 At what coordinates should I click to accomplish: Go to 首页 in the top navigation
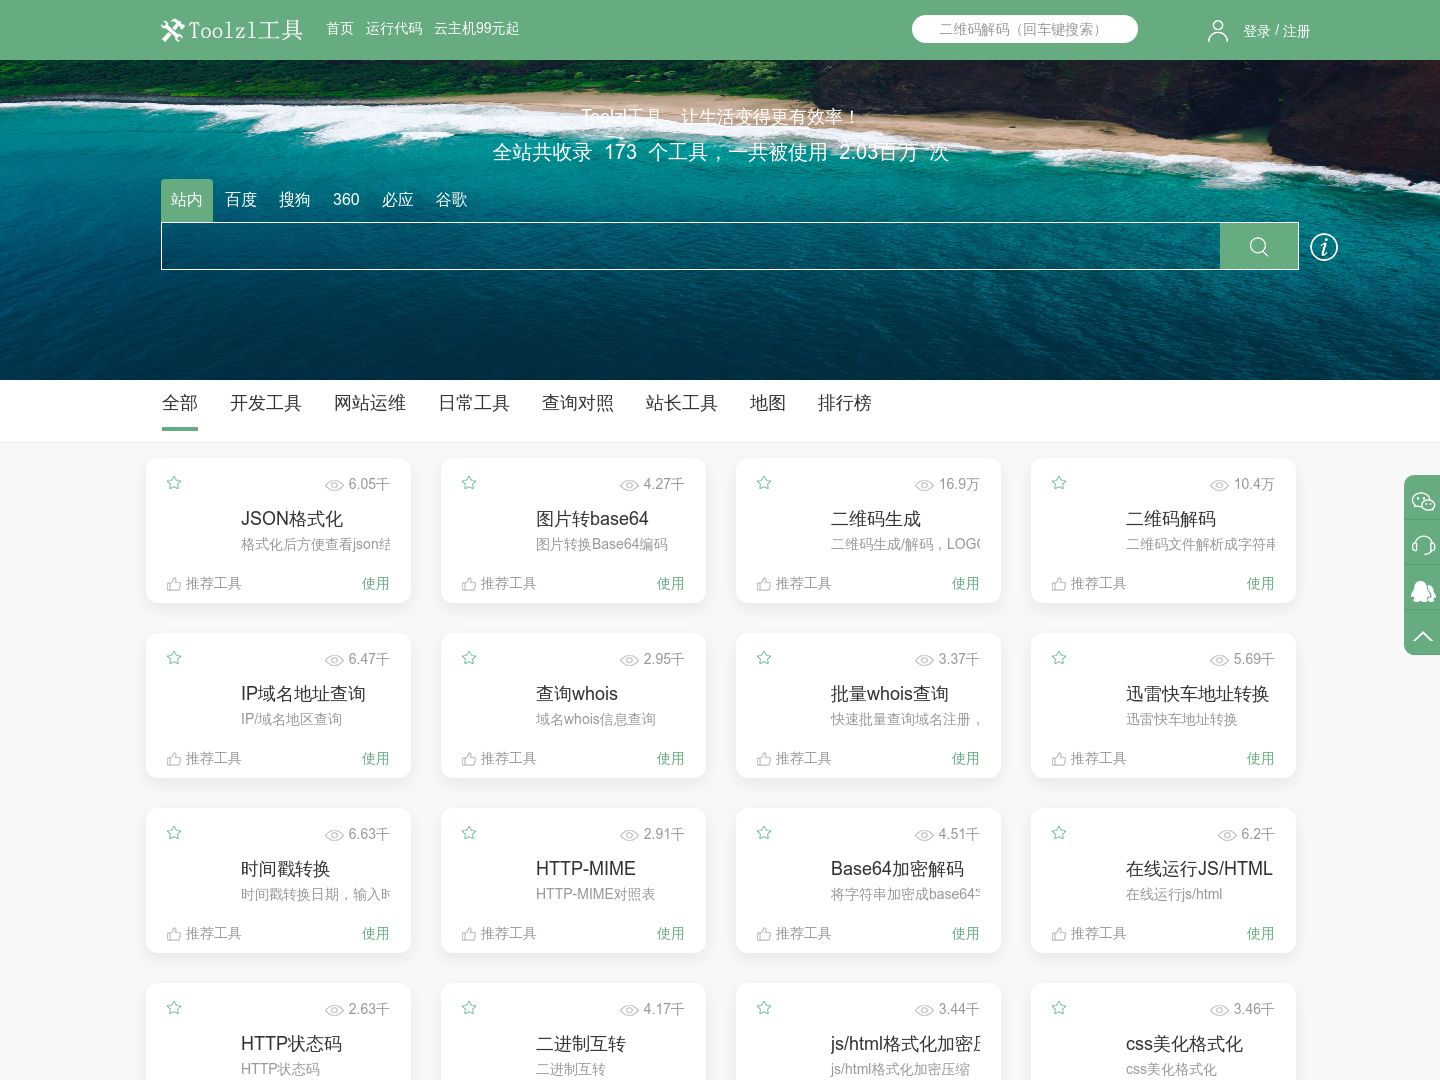(x=340, y=29)
